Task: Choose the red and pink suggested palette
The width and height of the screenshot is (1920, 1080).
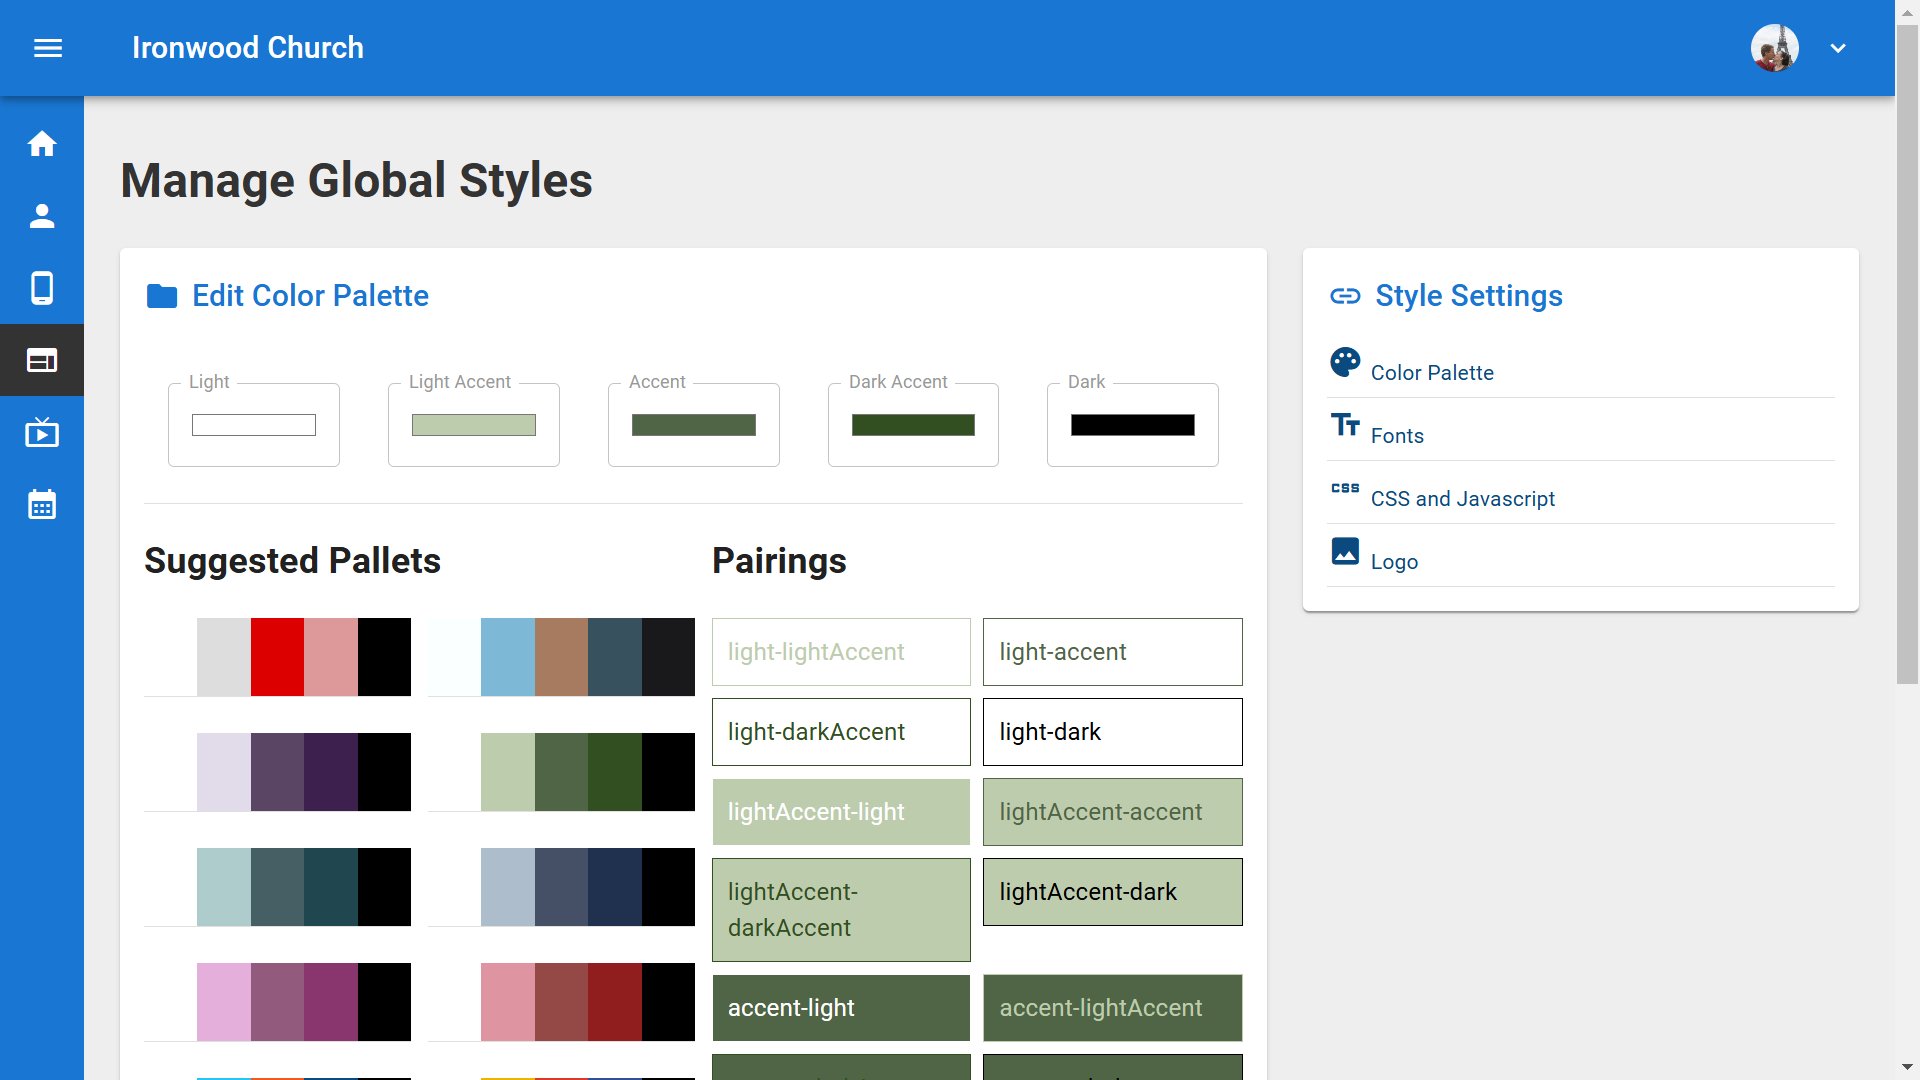Action: click(x=278, y=657)
